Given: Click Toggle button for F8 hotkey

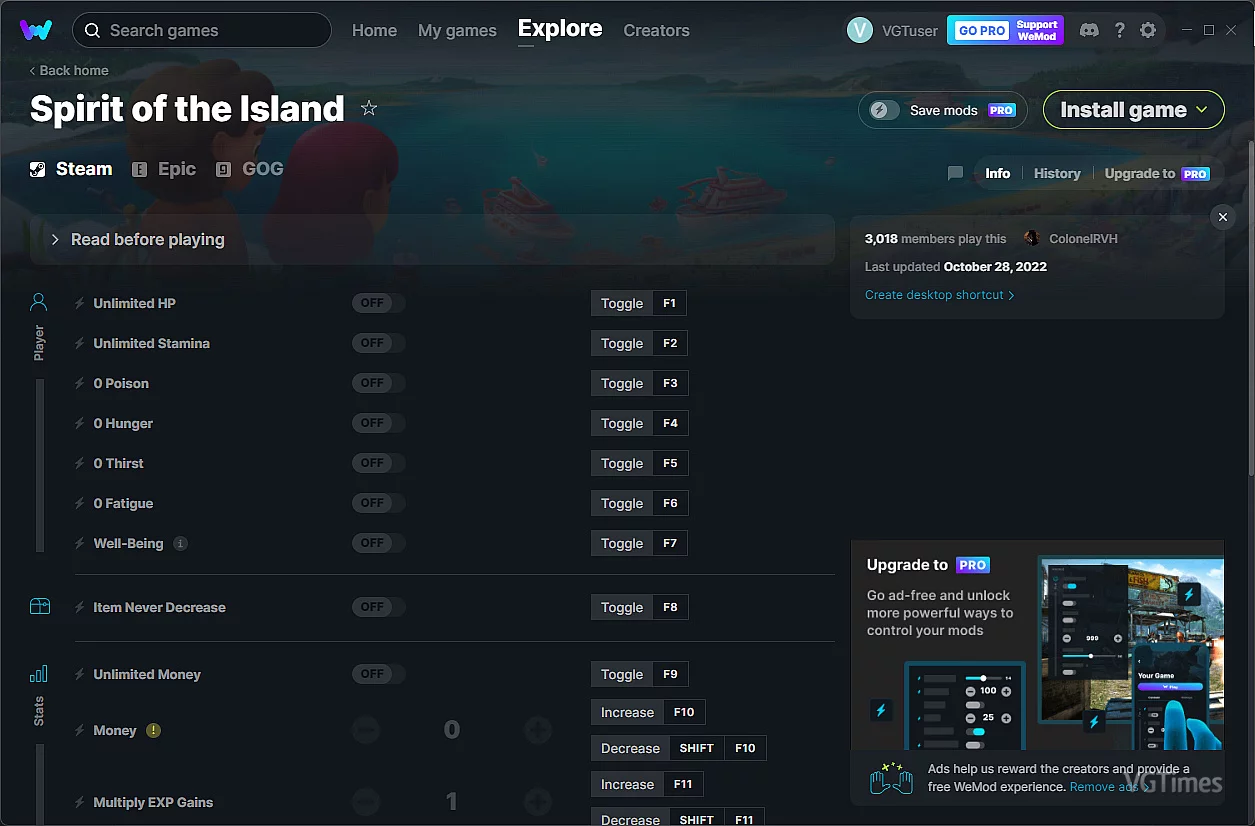Looking at the screenshot, I should pos(622,607).
